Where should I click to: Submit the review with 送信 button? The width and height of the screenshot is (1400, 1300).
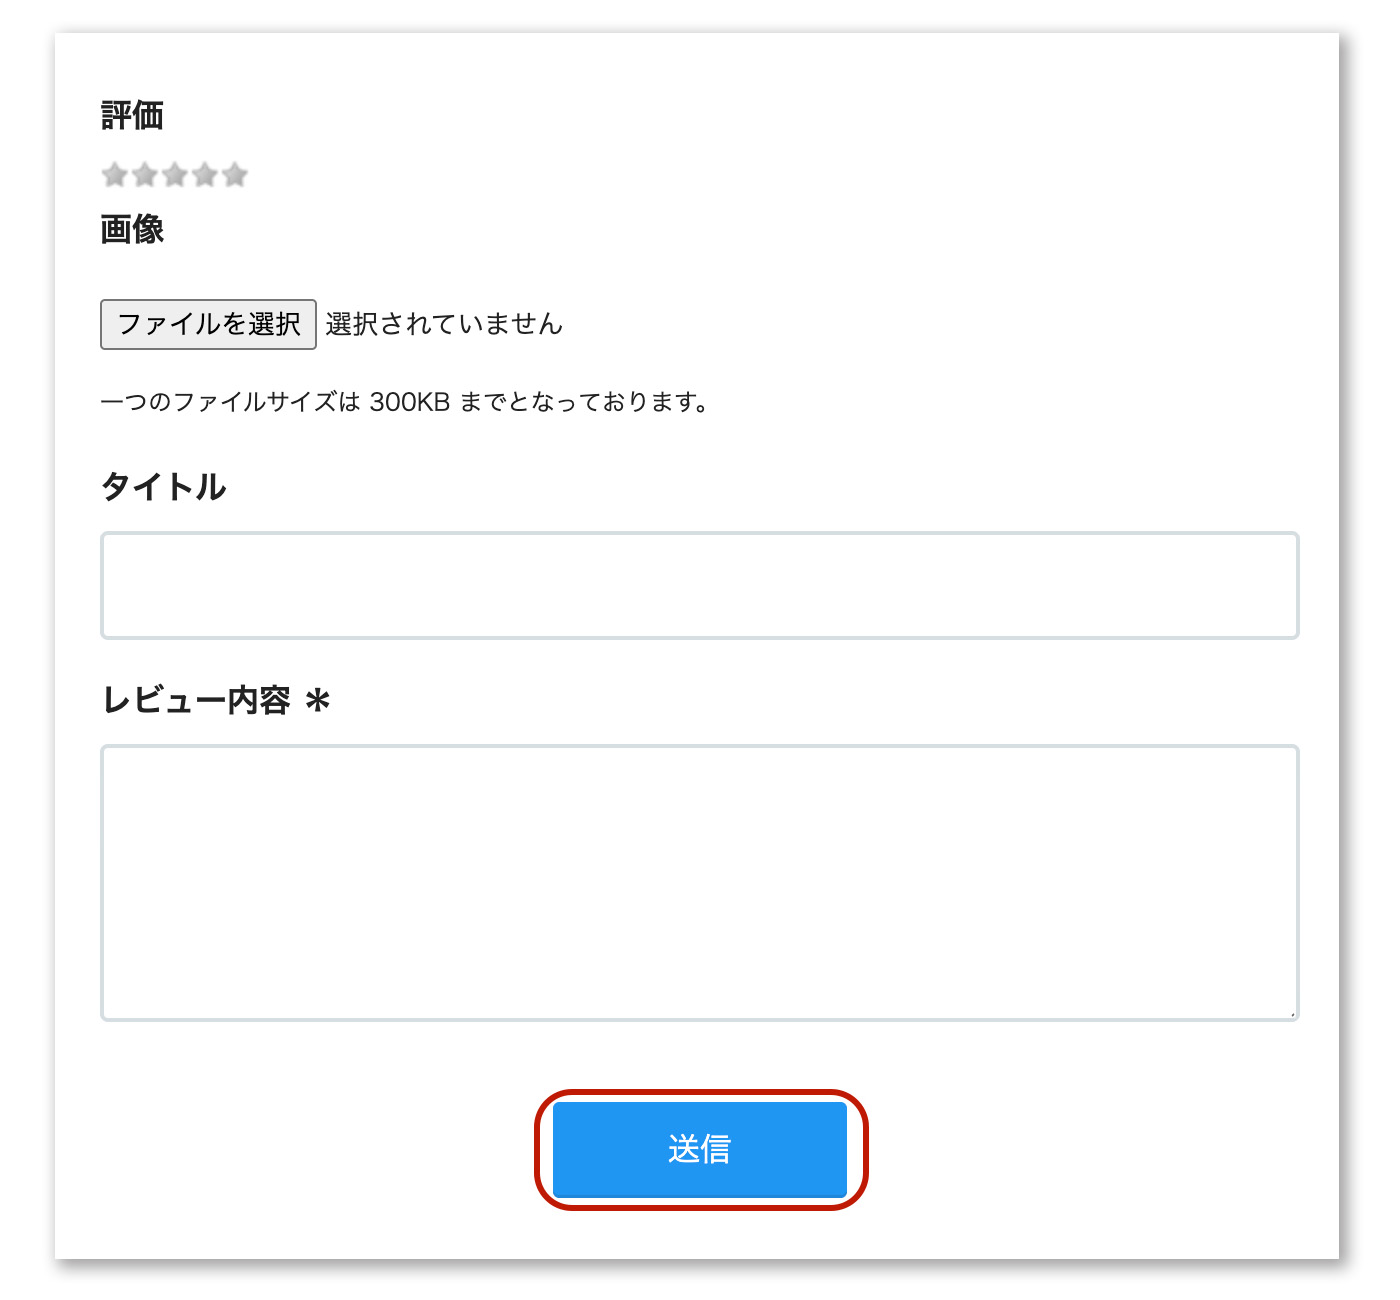click(x=700, y=1149)
